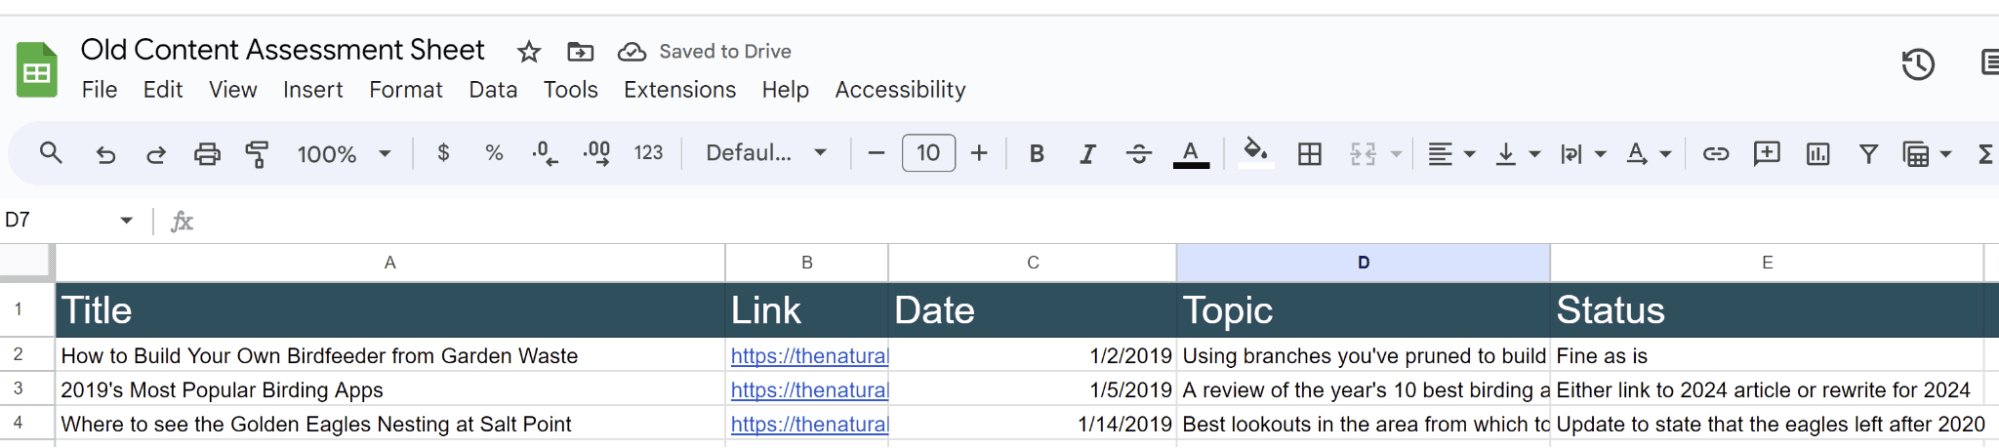
Task: Open the 100% zoom dropdown
Action: point(343,154)
